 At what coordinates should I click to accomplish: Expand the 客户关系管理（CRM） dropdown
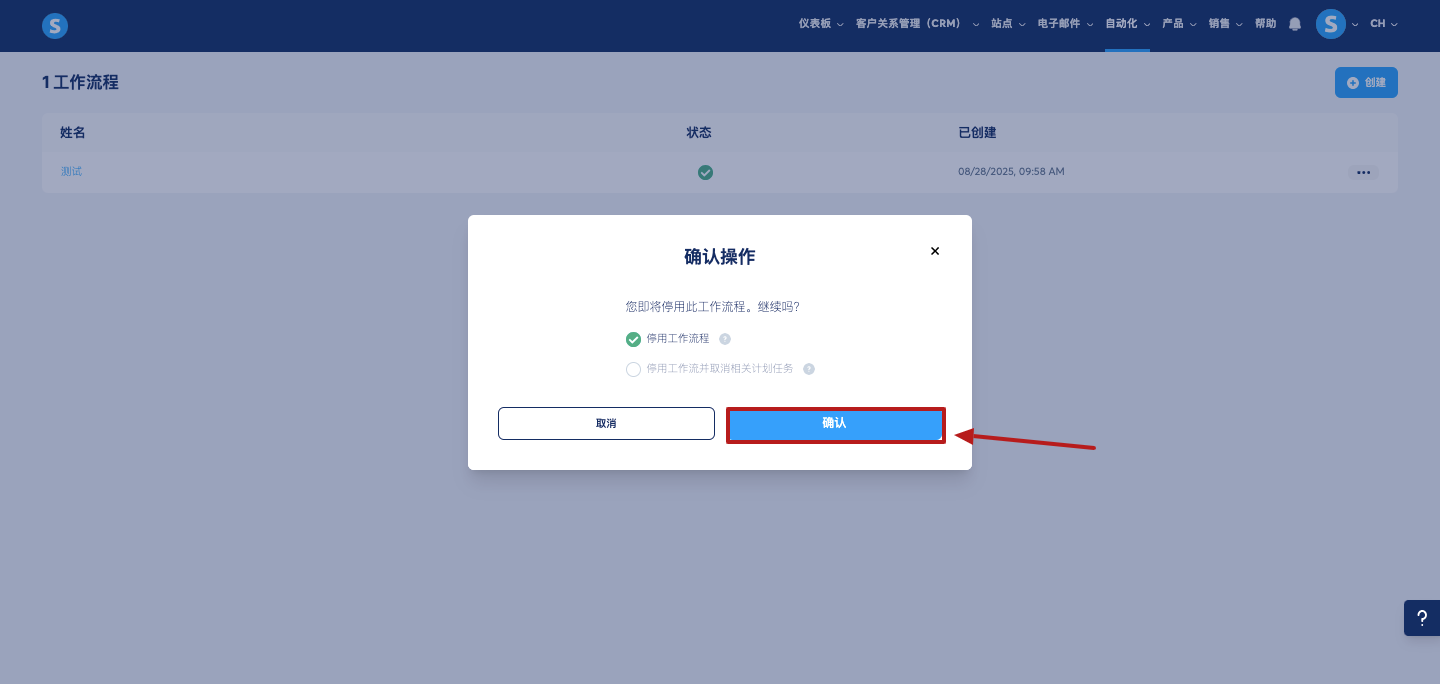(918, 24)
